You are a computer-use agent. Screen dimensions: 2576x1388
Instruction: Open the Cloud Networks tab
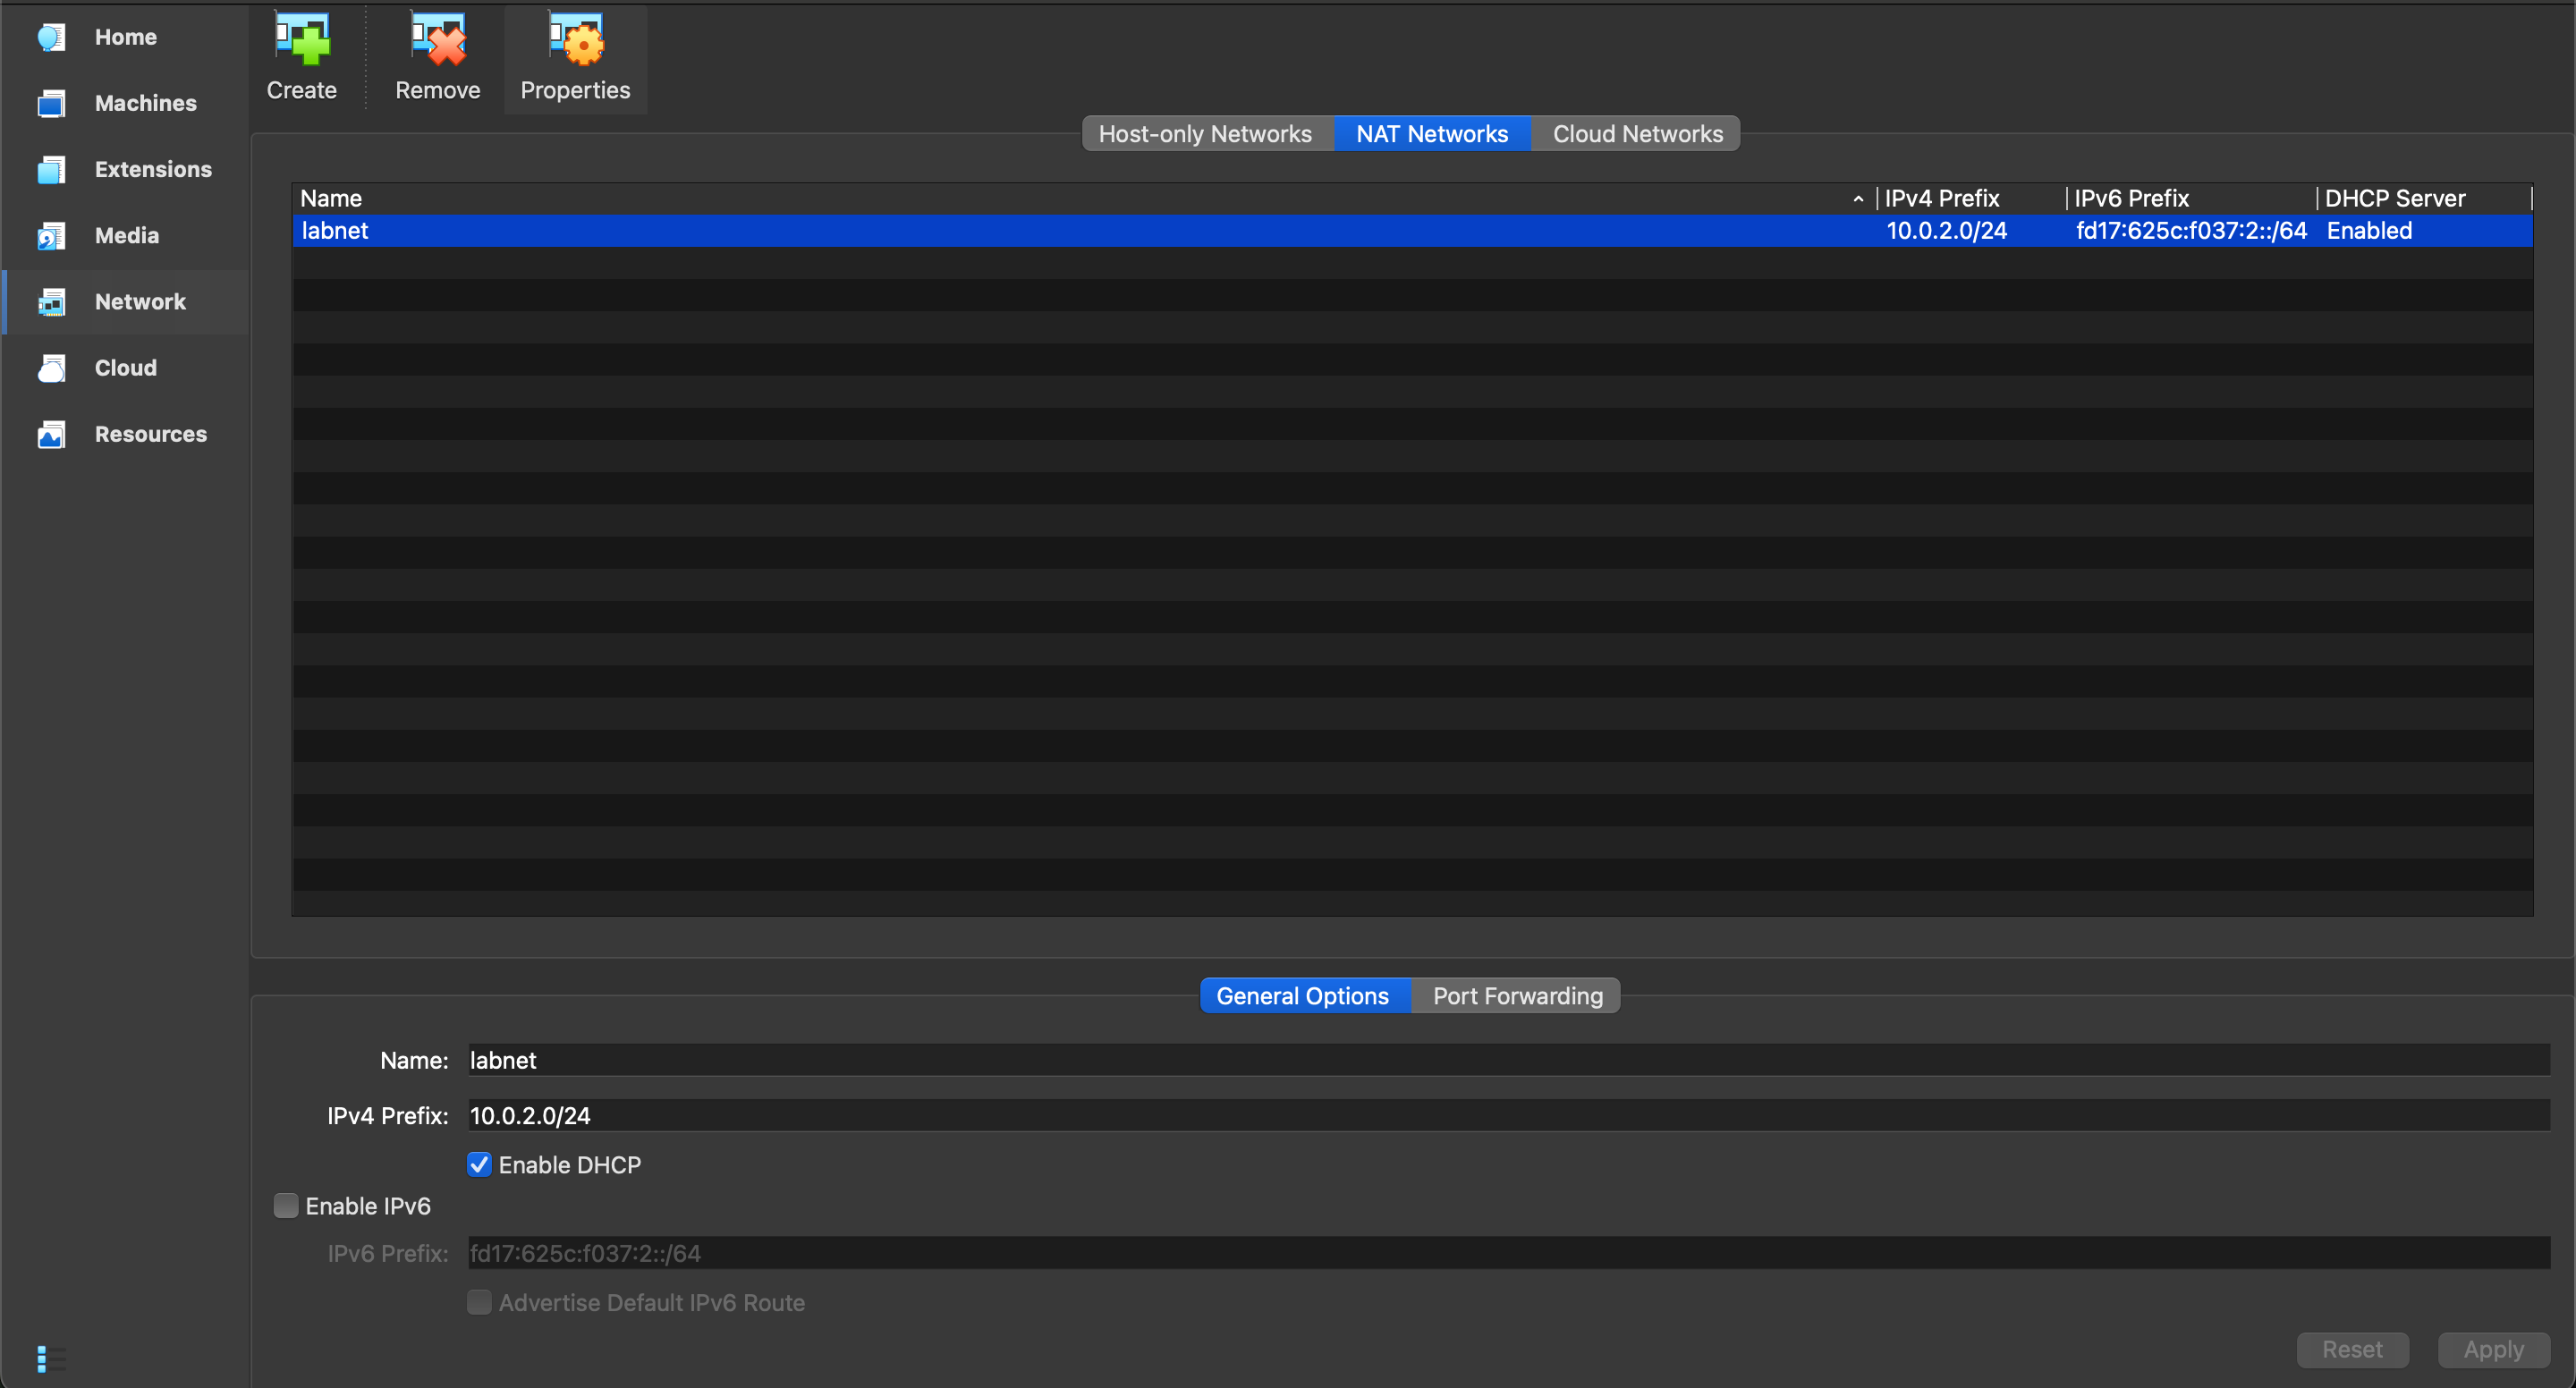click(x=1636, y=133)
